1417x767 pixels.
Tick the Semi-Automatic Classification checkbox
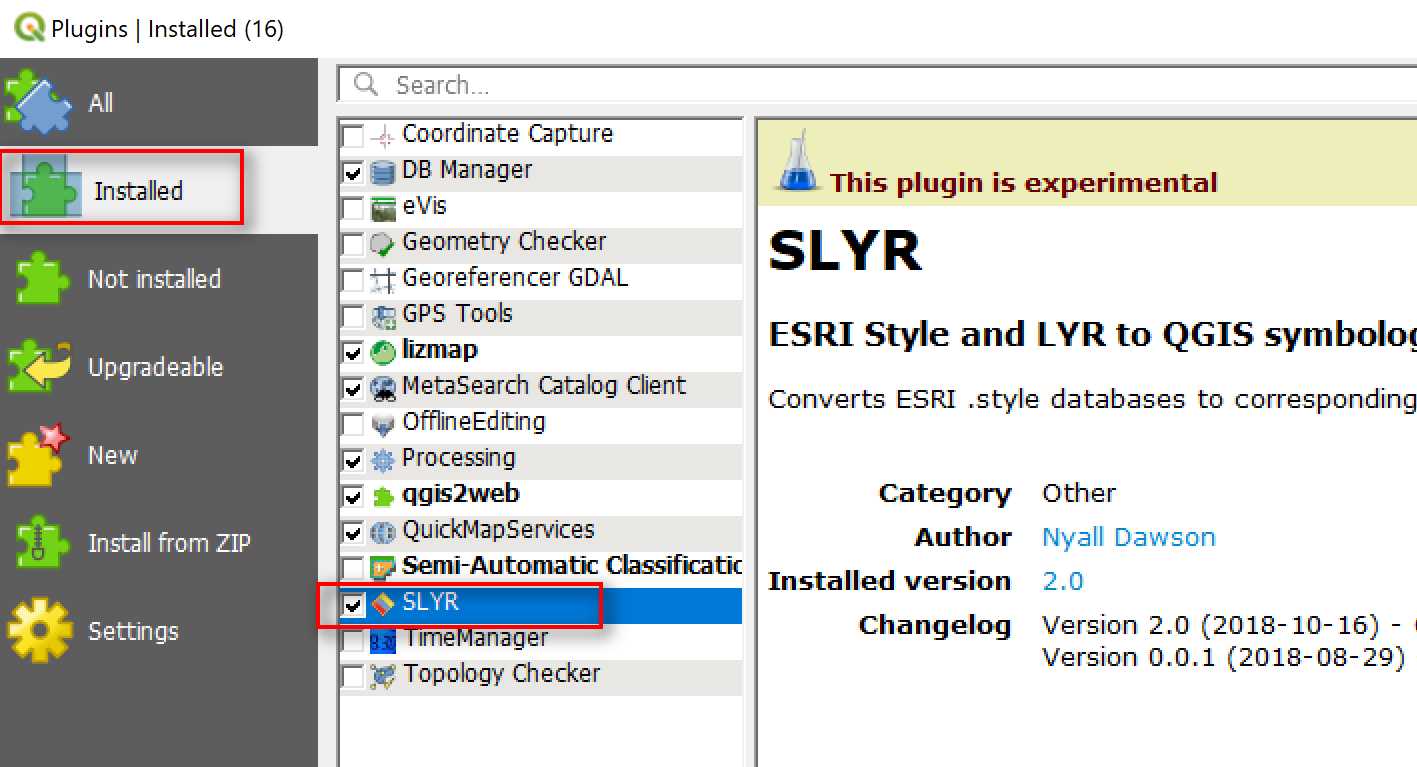pos(353,568)
